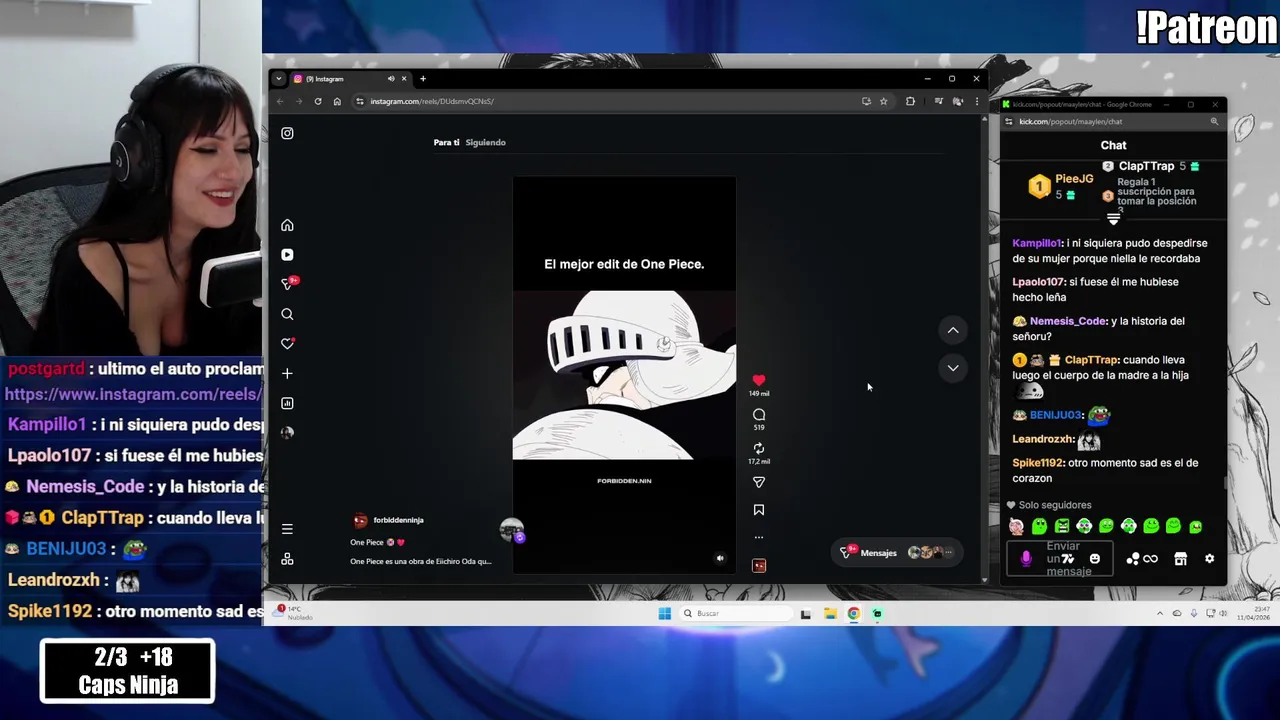Click ClapTTrap name in leaderboard
Screen dimensions: 1280x720
pos(1146,166)
